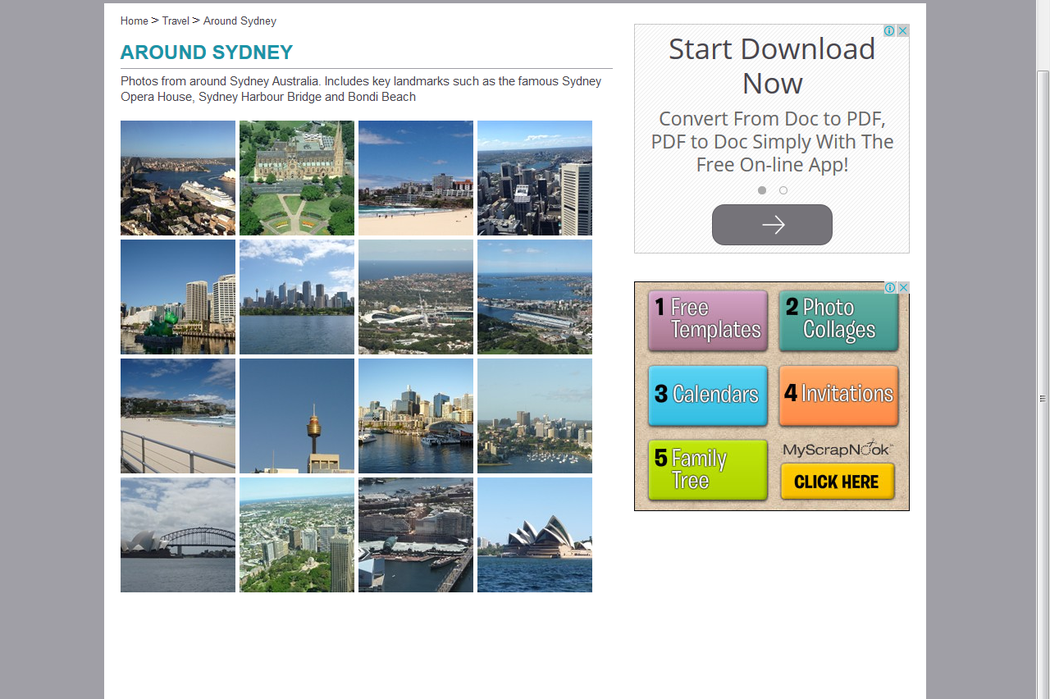Click the Home breadcrumb link
The image size is (1050, 699).
click(134, 21)
